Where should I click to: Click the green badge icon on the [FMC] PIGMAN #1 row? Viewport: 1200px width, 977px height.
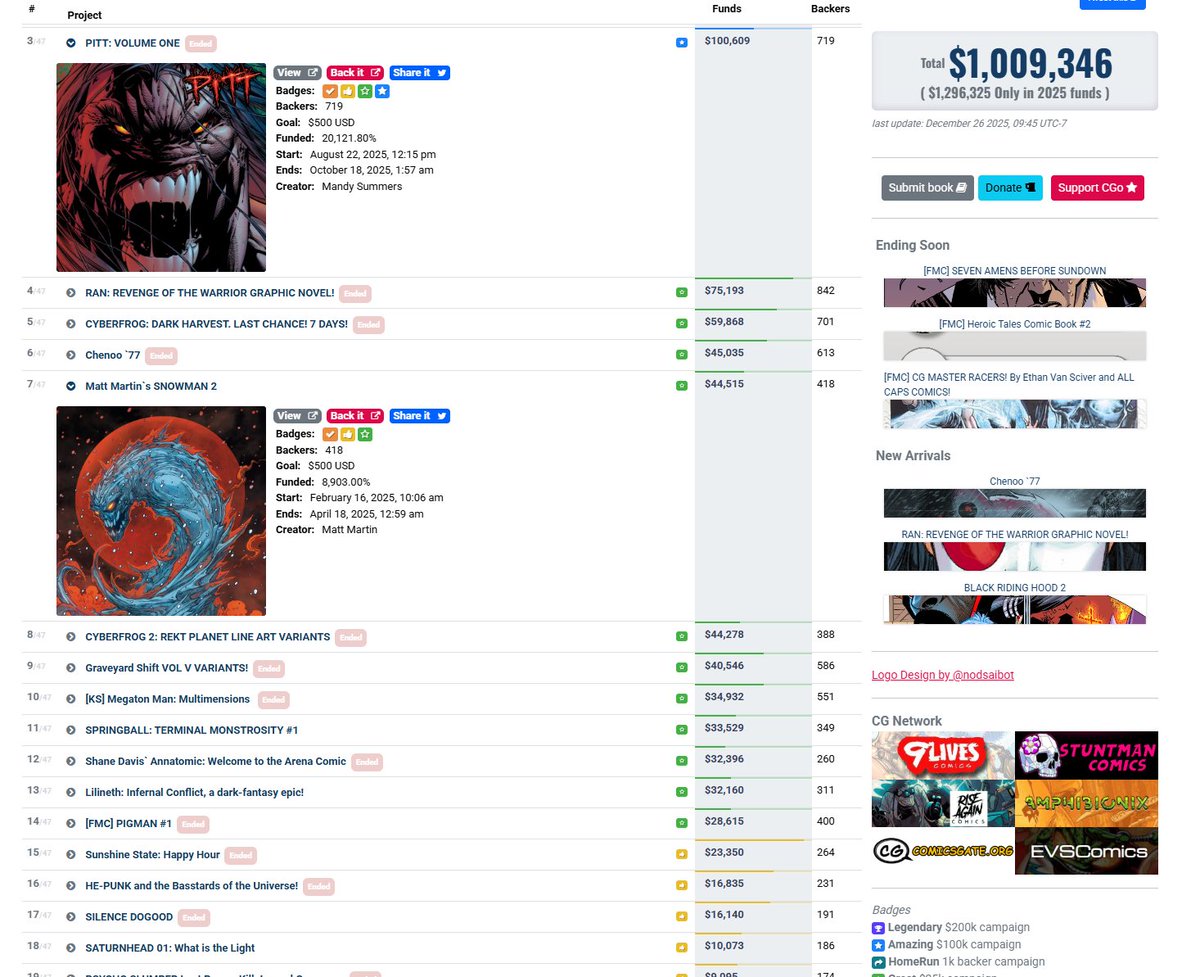click(x=682, y=823)
